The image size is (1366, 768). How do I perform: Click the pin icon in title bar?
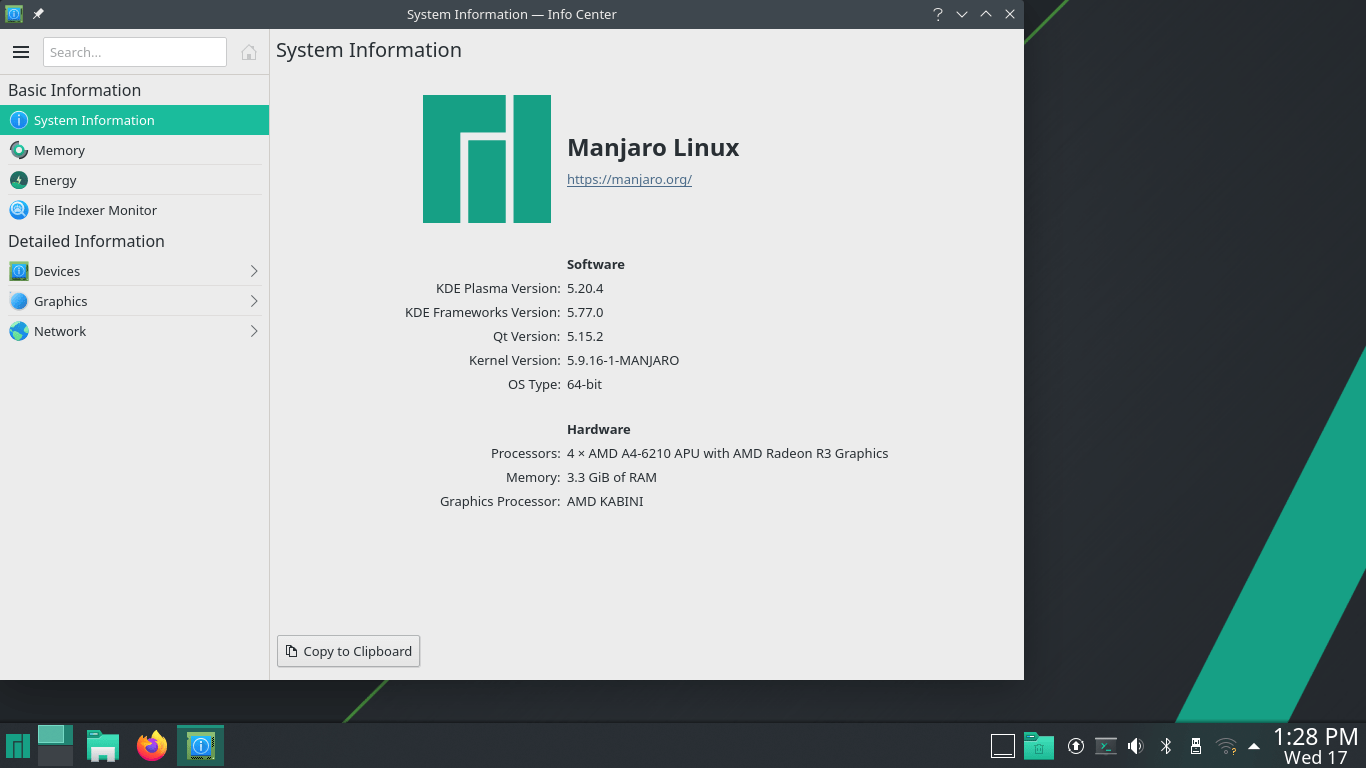coord(38,14)
